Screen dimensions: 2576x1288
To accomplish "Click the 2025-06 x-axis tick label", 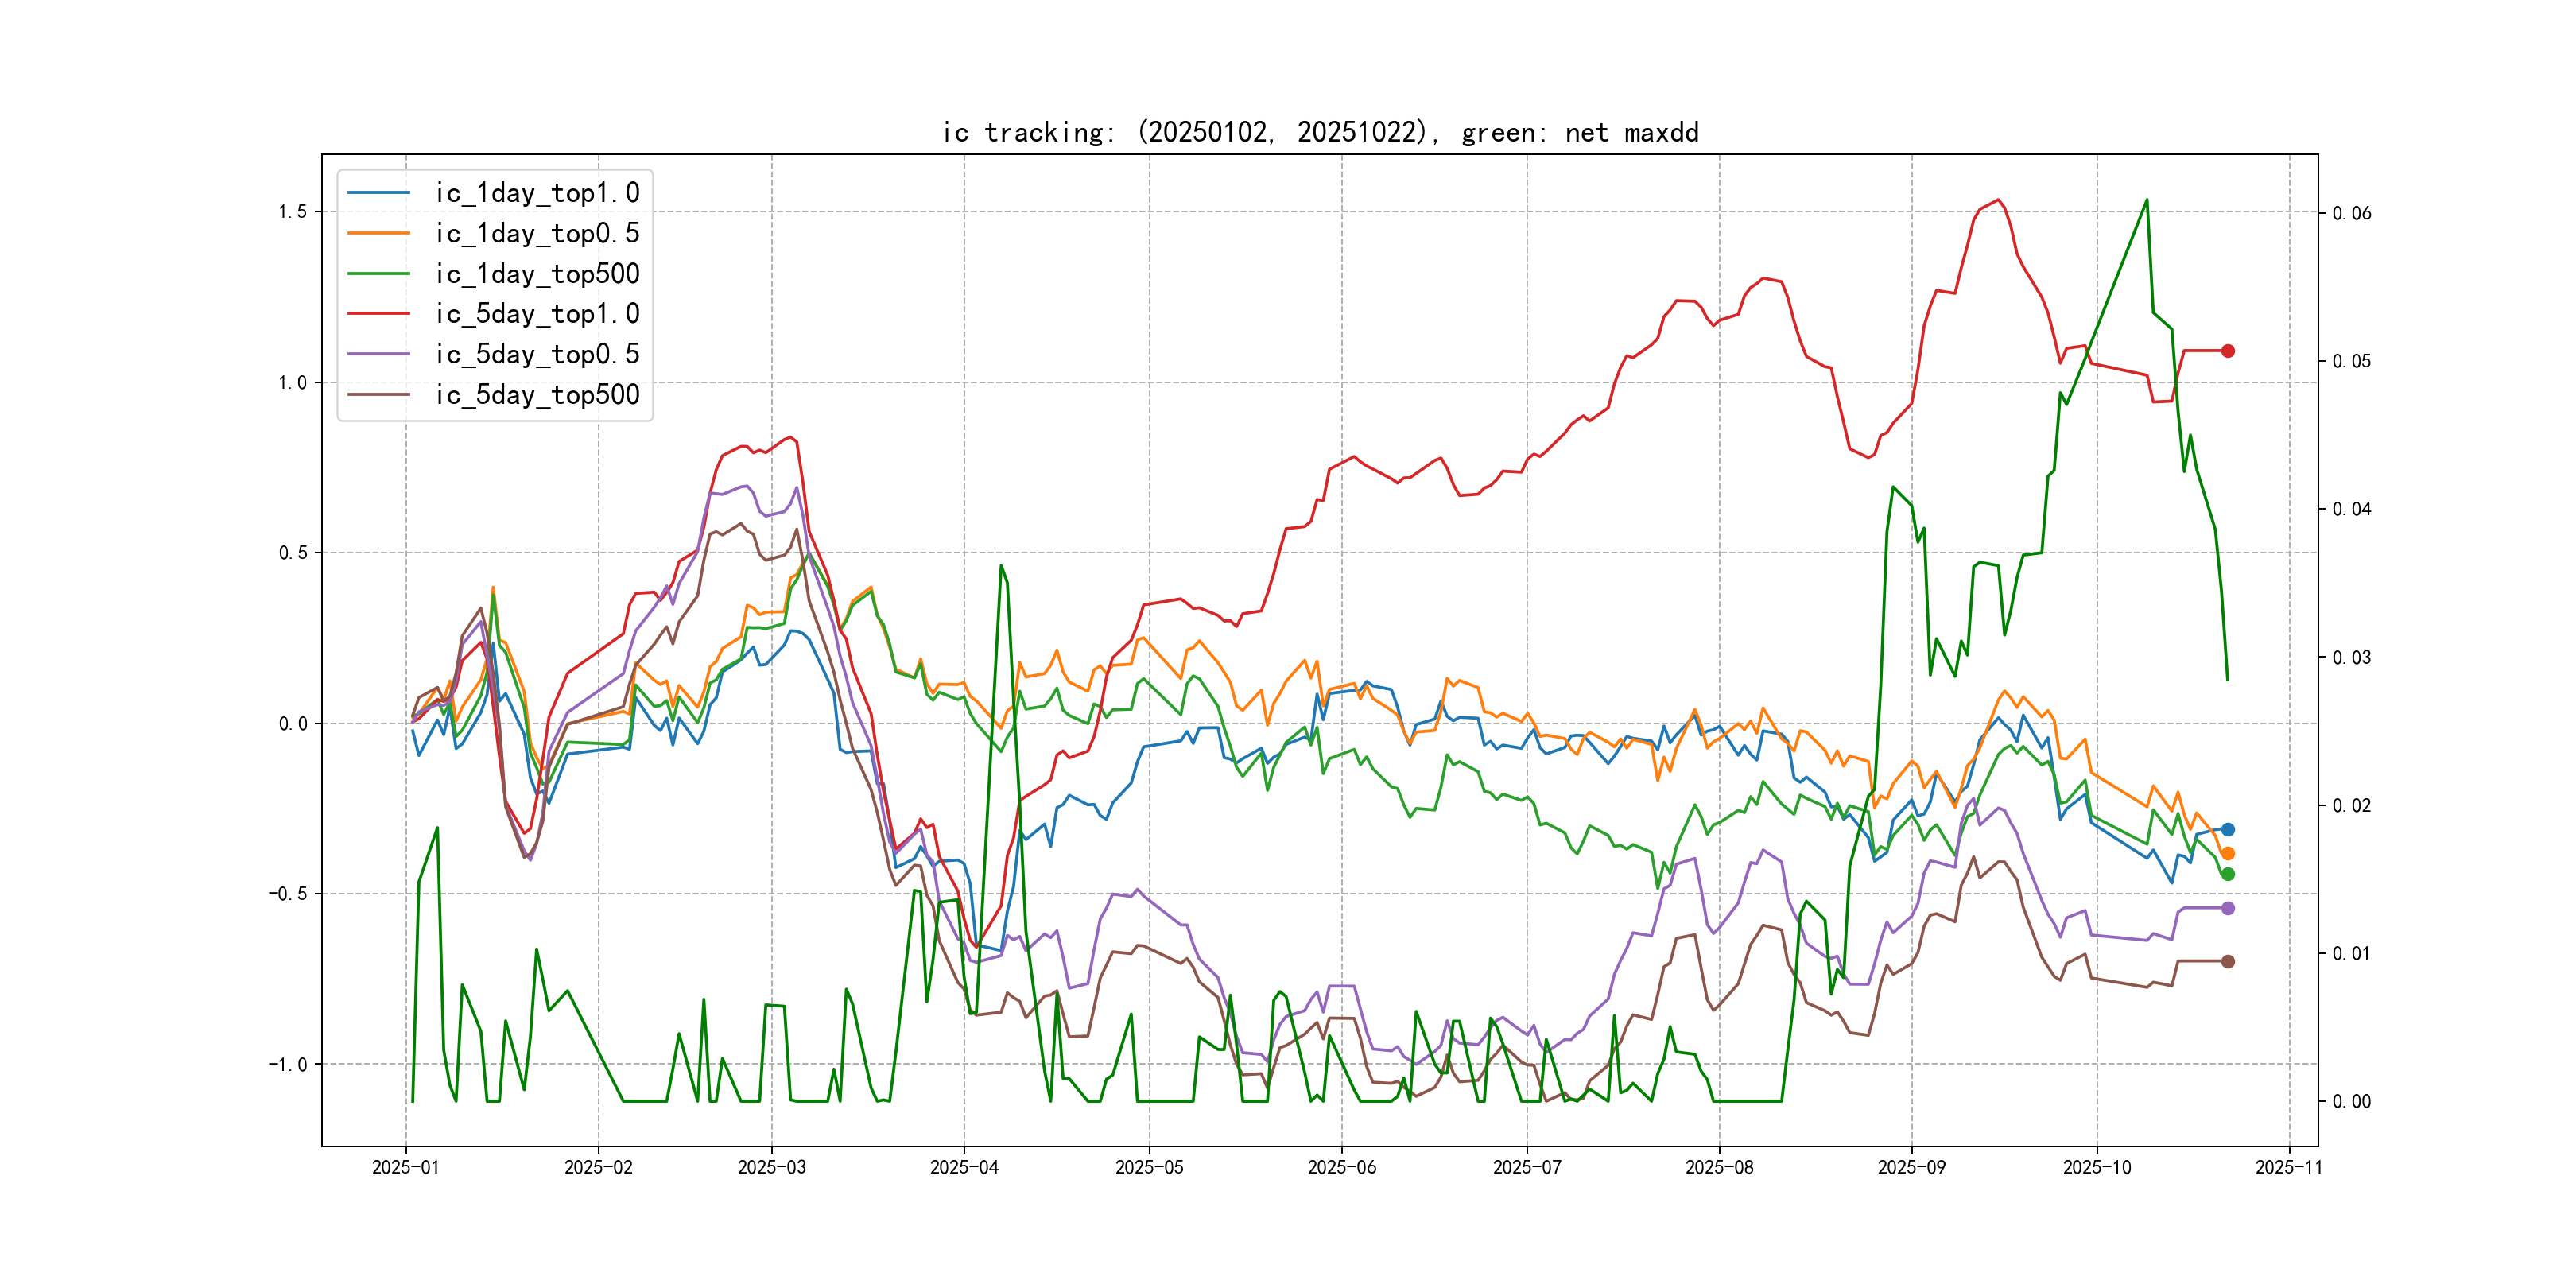I will point(1342,1167).
